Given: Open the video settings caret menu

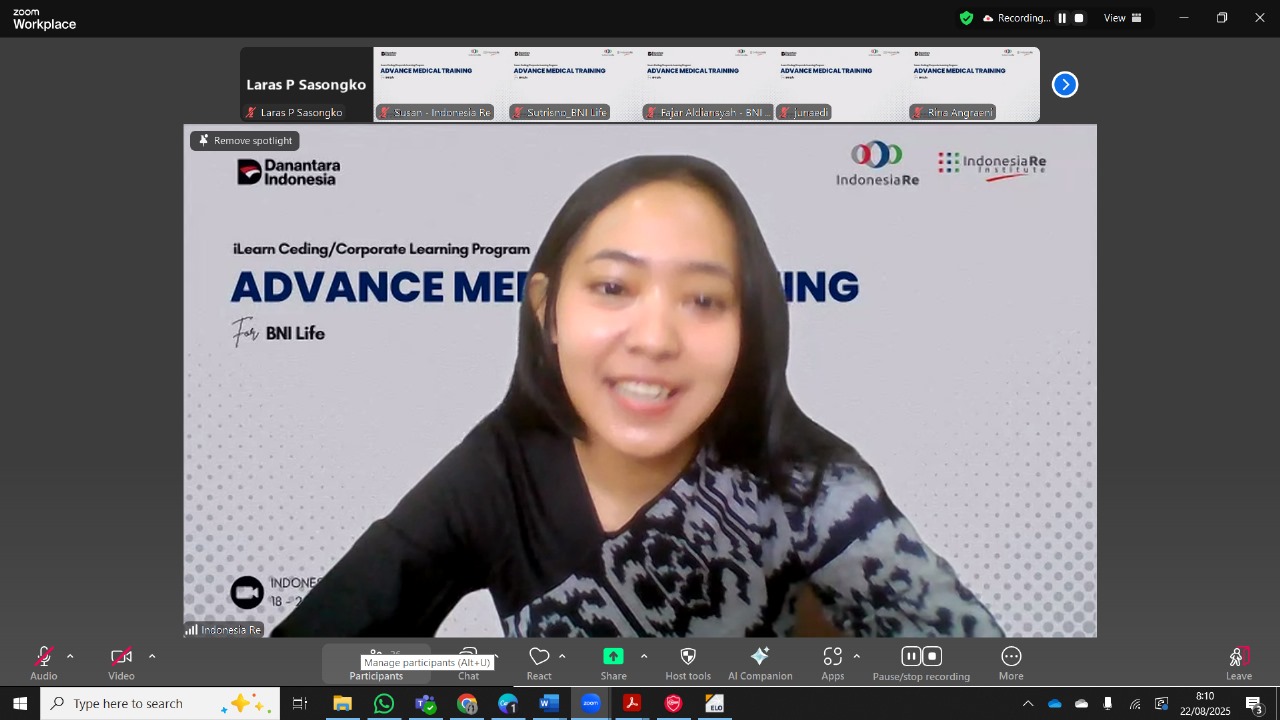Looking at the screenshot, I should click(x=152, y=657).
